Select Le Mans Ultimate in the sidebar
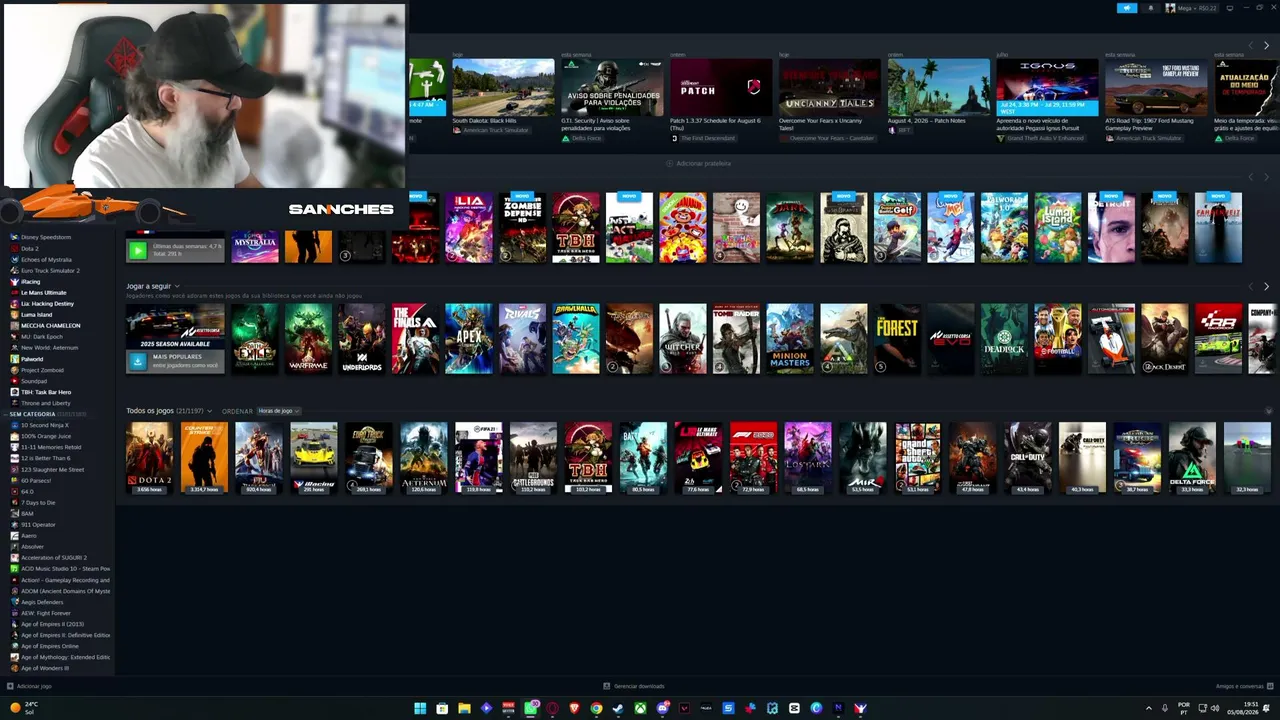Screen dimensions: 1280x720 44,292
